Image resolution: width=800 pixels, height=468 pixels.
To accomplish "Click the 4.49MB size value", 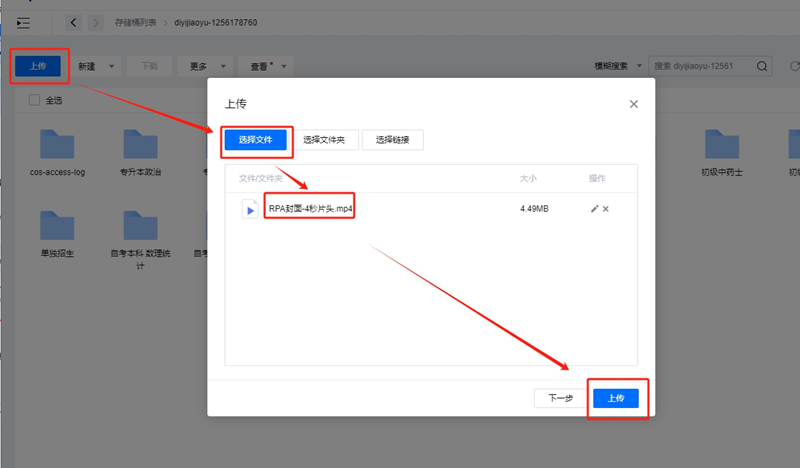I will [534, 209].
